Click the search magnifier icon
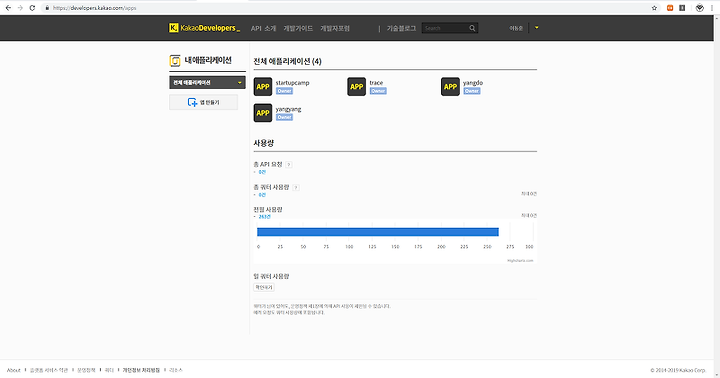720x378 pixels. [x=472, y=28]
